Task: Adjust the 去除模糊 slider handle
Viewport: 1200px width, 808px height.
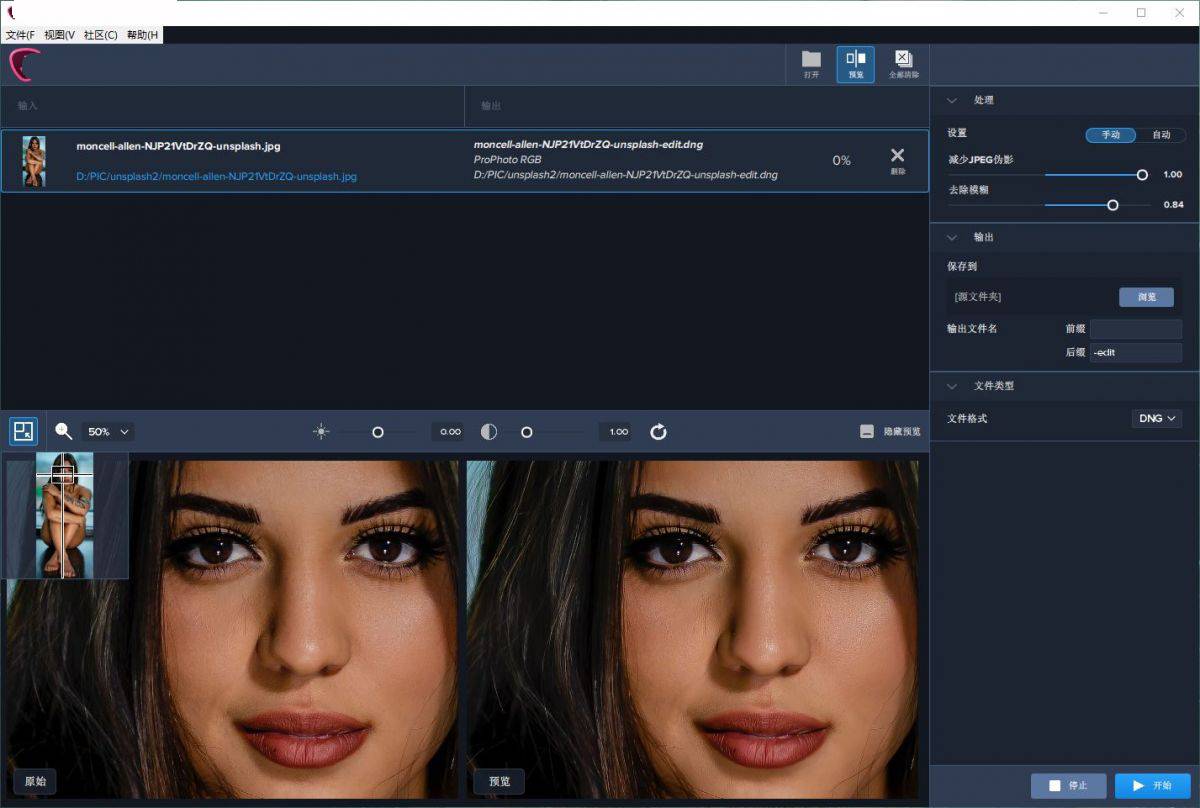Action: (1112, 205)
